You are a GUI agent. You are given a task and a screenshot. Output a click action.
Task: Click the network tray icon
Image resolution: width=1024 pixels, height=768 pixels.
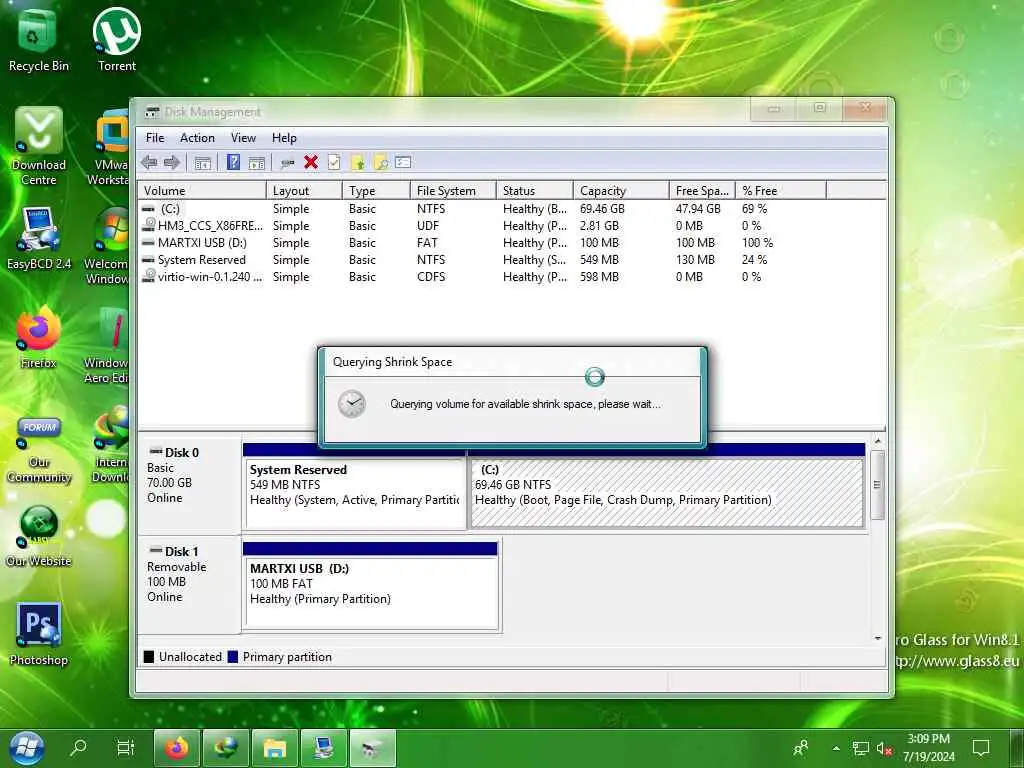tap(861, 748)
